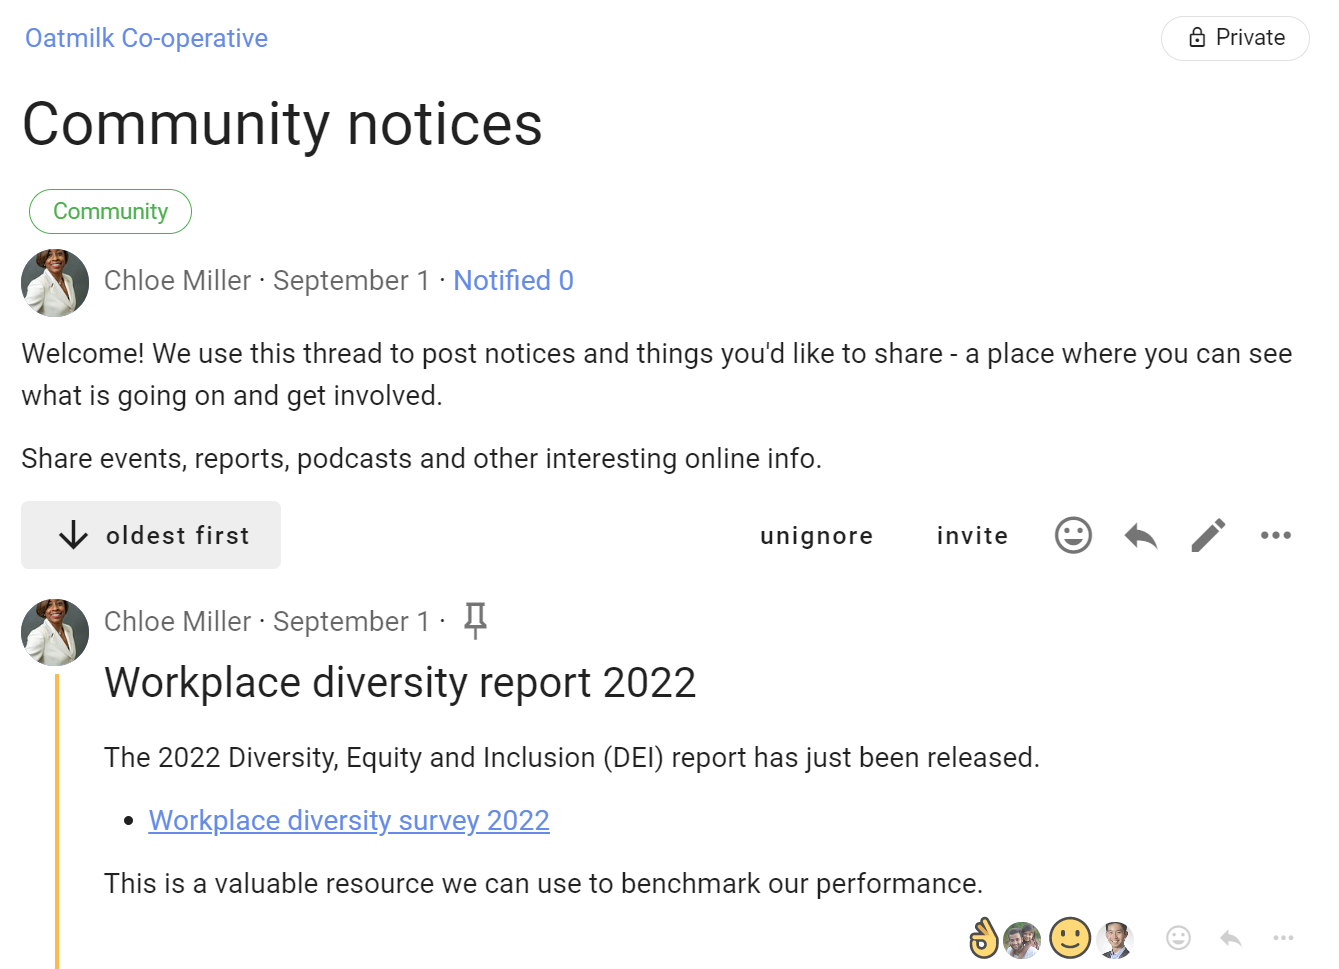Screen dimensions: 1339x969
Task: Reply to the Workplace diversity comment
Action: click(x=1231, y=938)
